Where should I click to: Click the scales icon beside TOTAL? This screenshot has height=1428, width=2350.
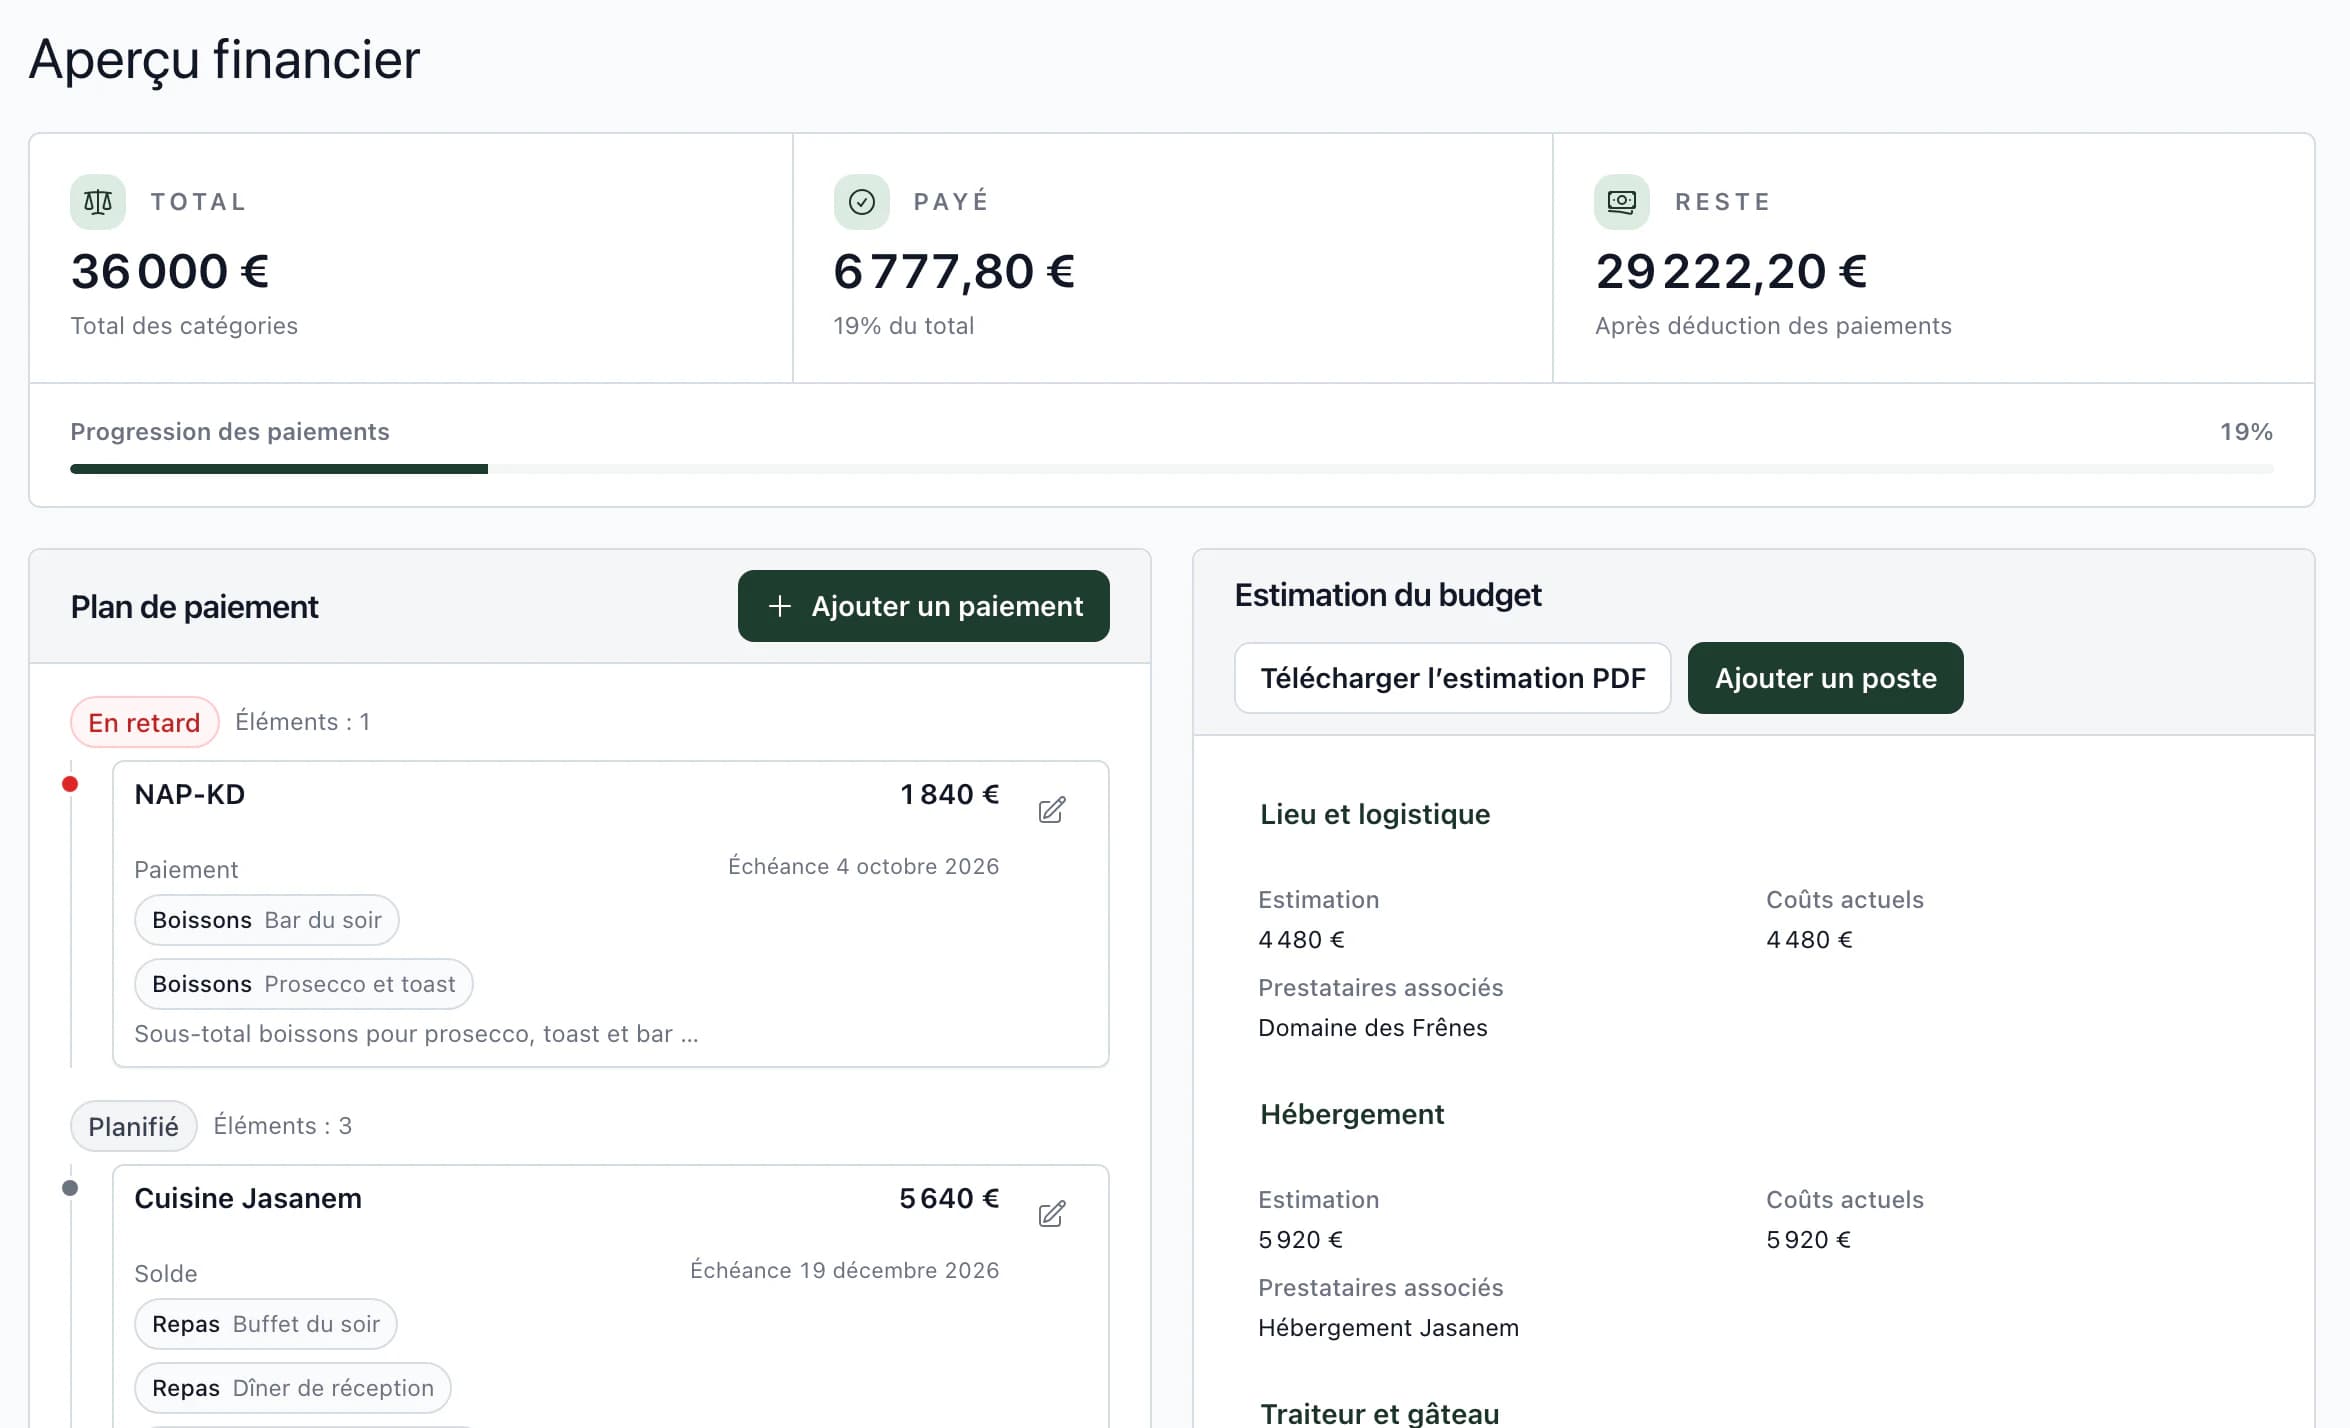click(98, 202)
